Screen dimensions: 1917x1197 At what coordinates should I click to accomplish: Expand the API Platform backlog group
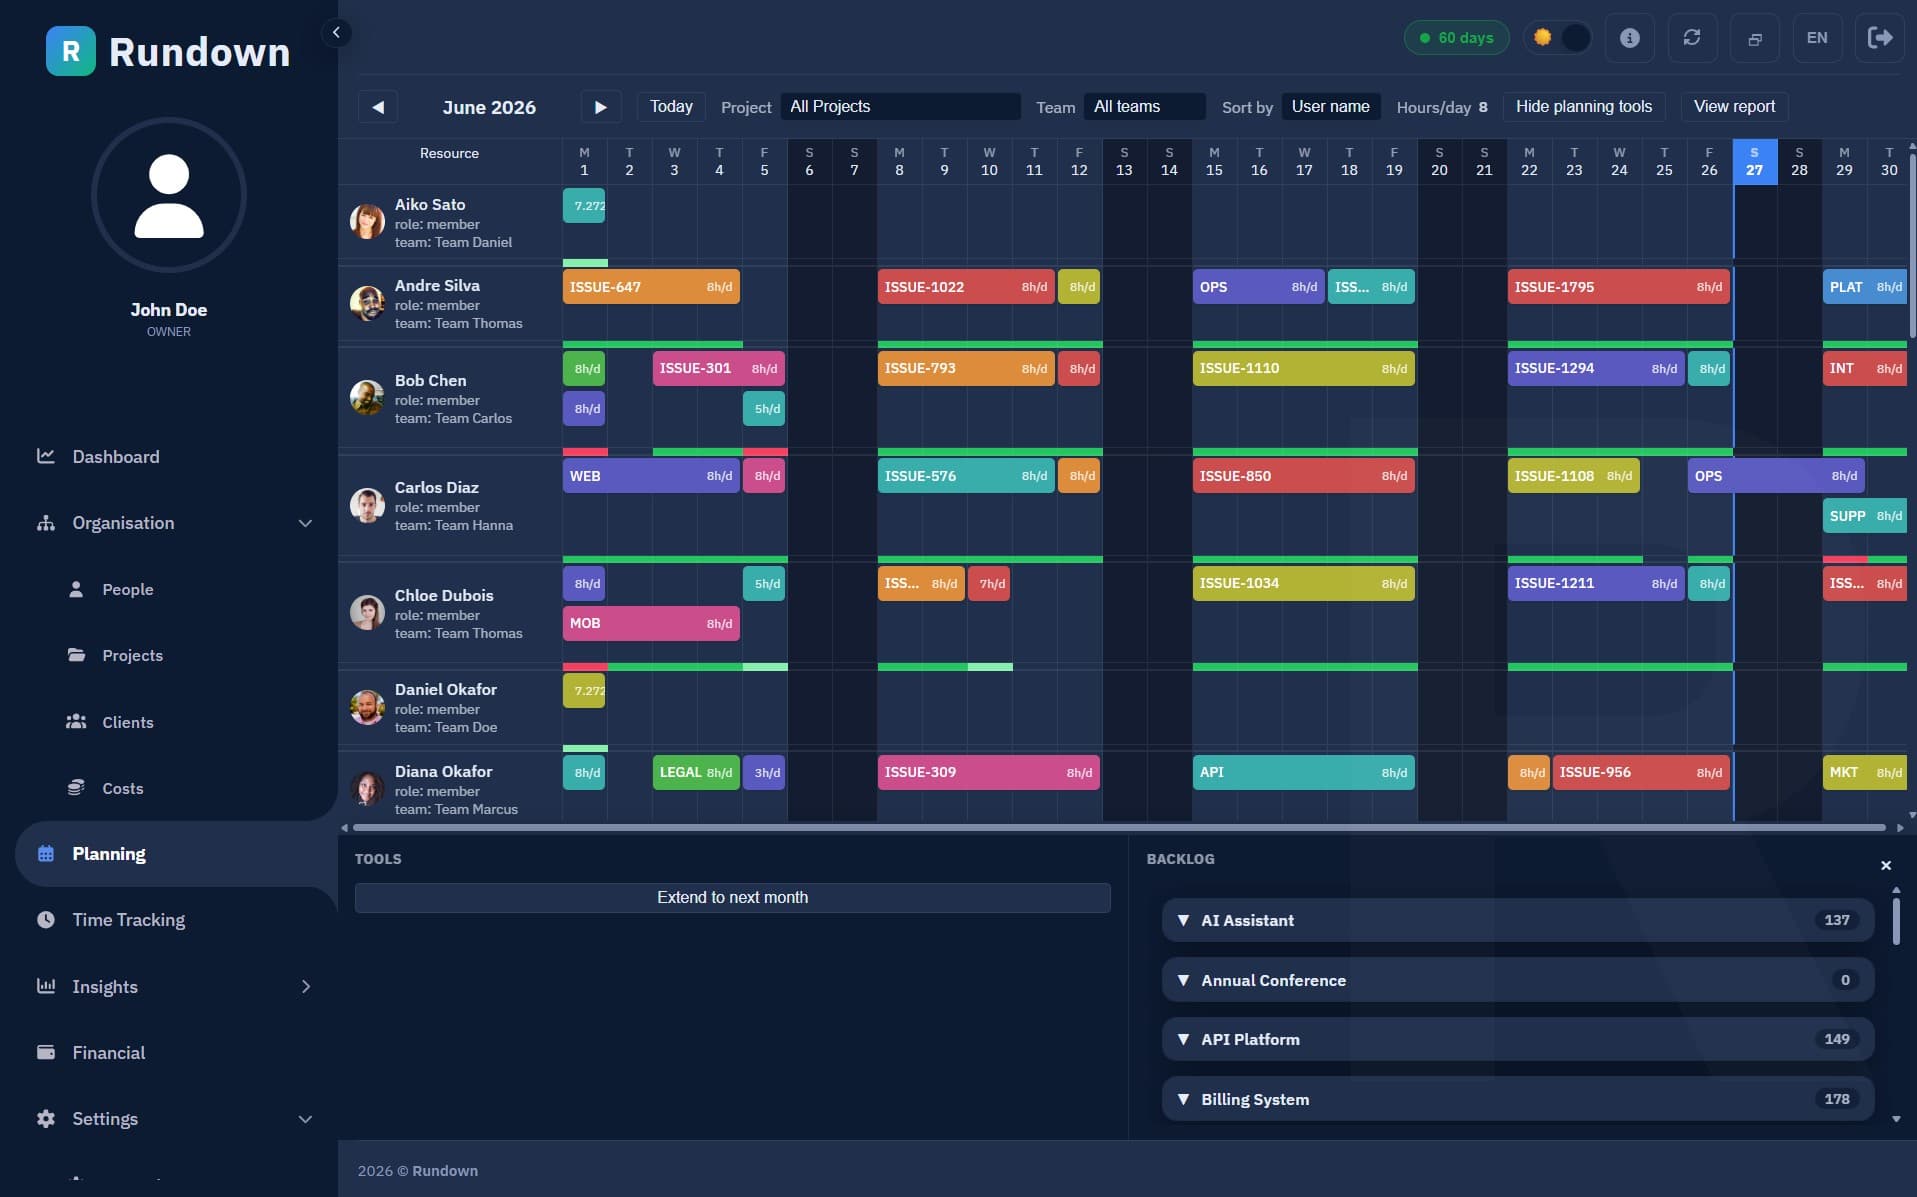1517,1039
